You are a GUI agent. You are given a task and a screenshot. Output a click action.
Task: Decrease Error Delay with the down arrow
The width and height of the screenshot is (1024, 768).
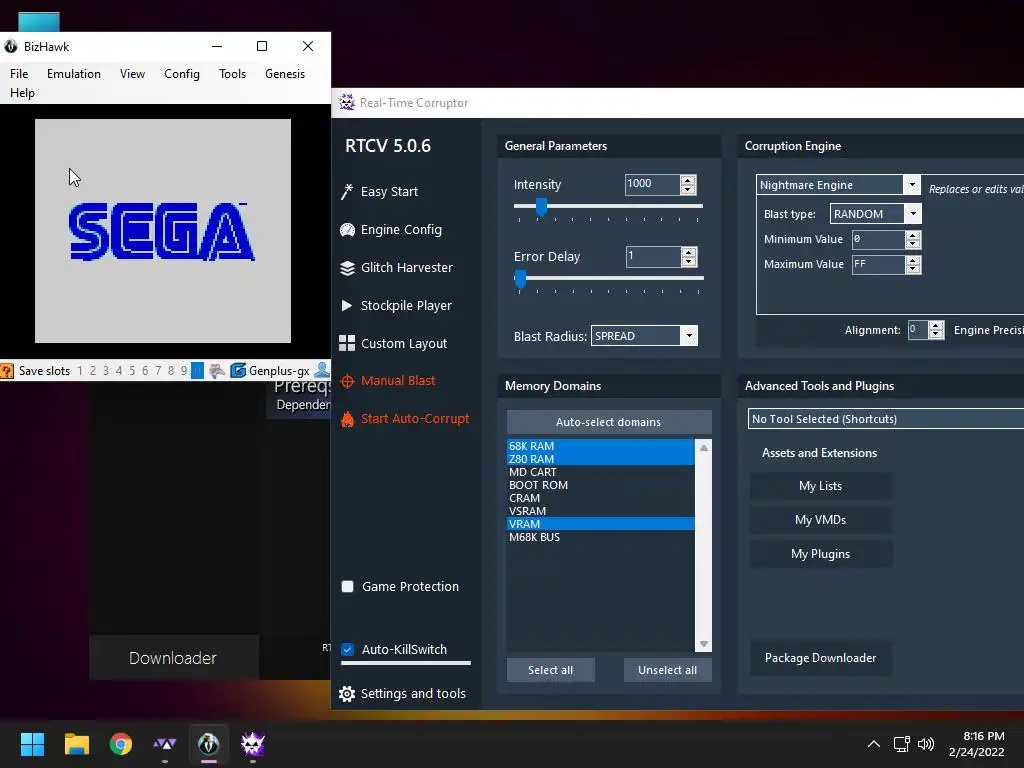pos(688,261)
